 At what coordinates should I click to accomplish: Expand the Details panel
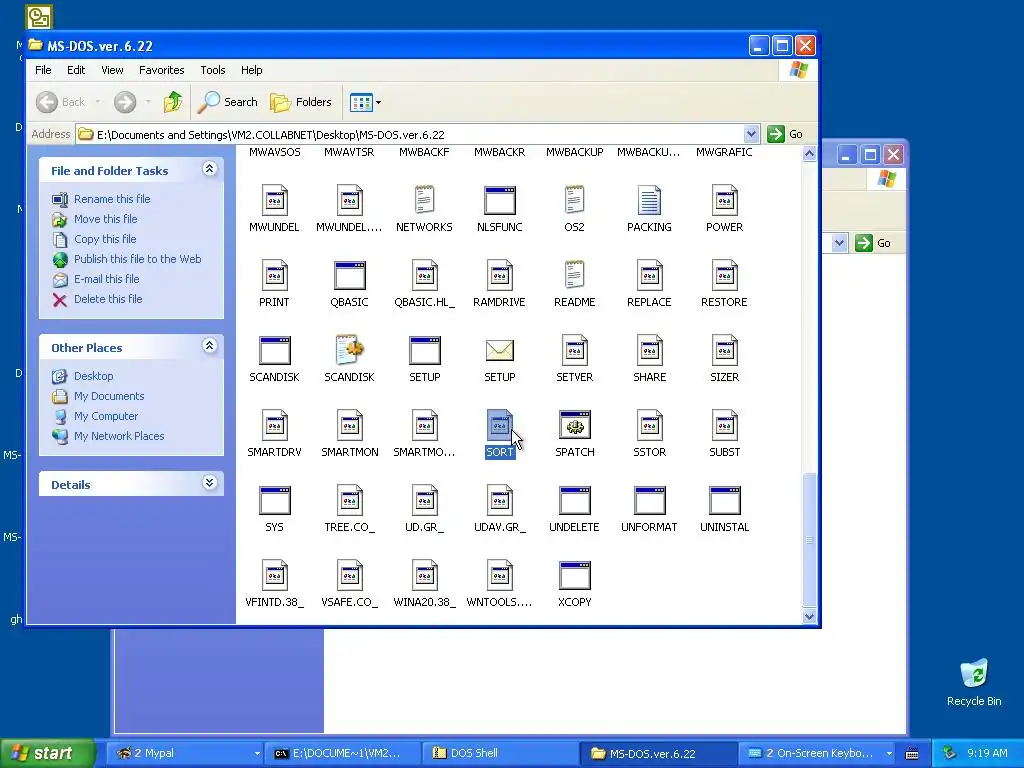coord(209,483)
